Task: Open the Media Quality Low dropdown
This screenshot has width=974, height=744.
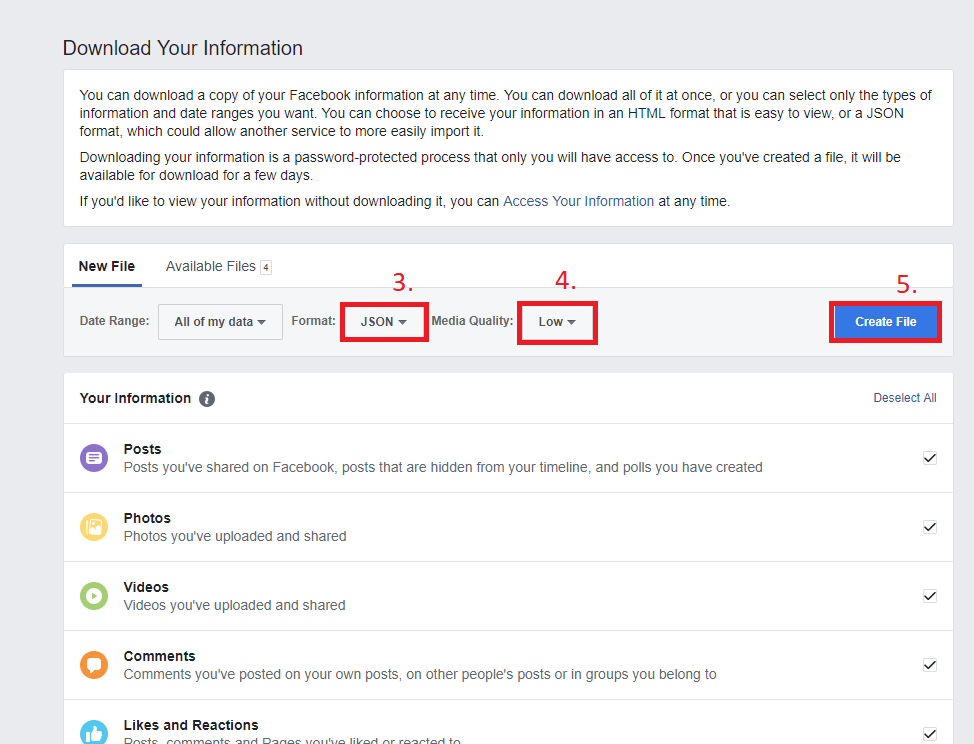Action: pos(557,322)
